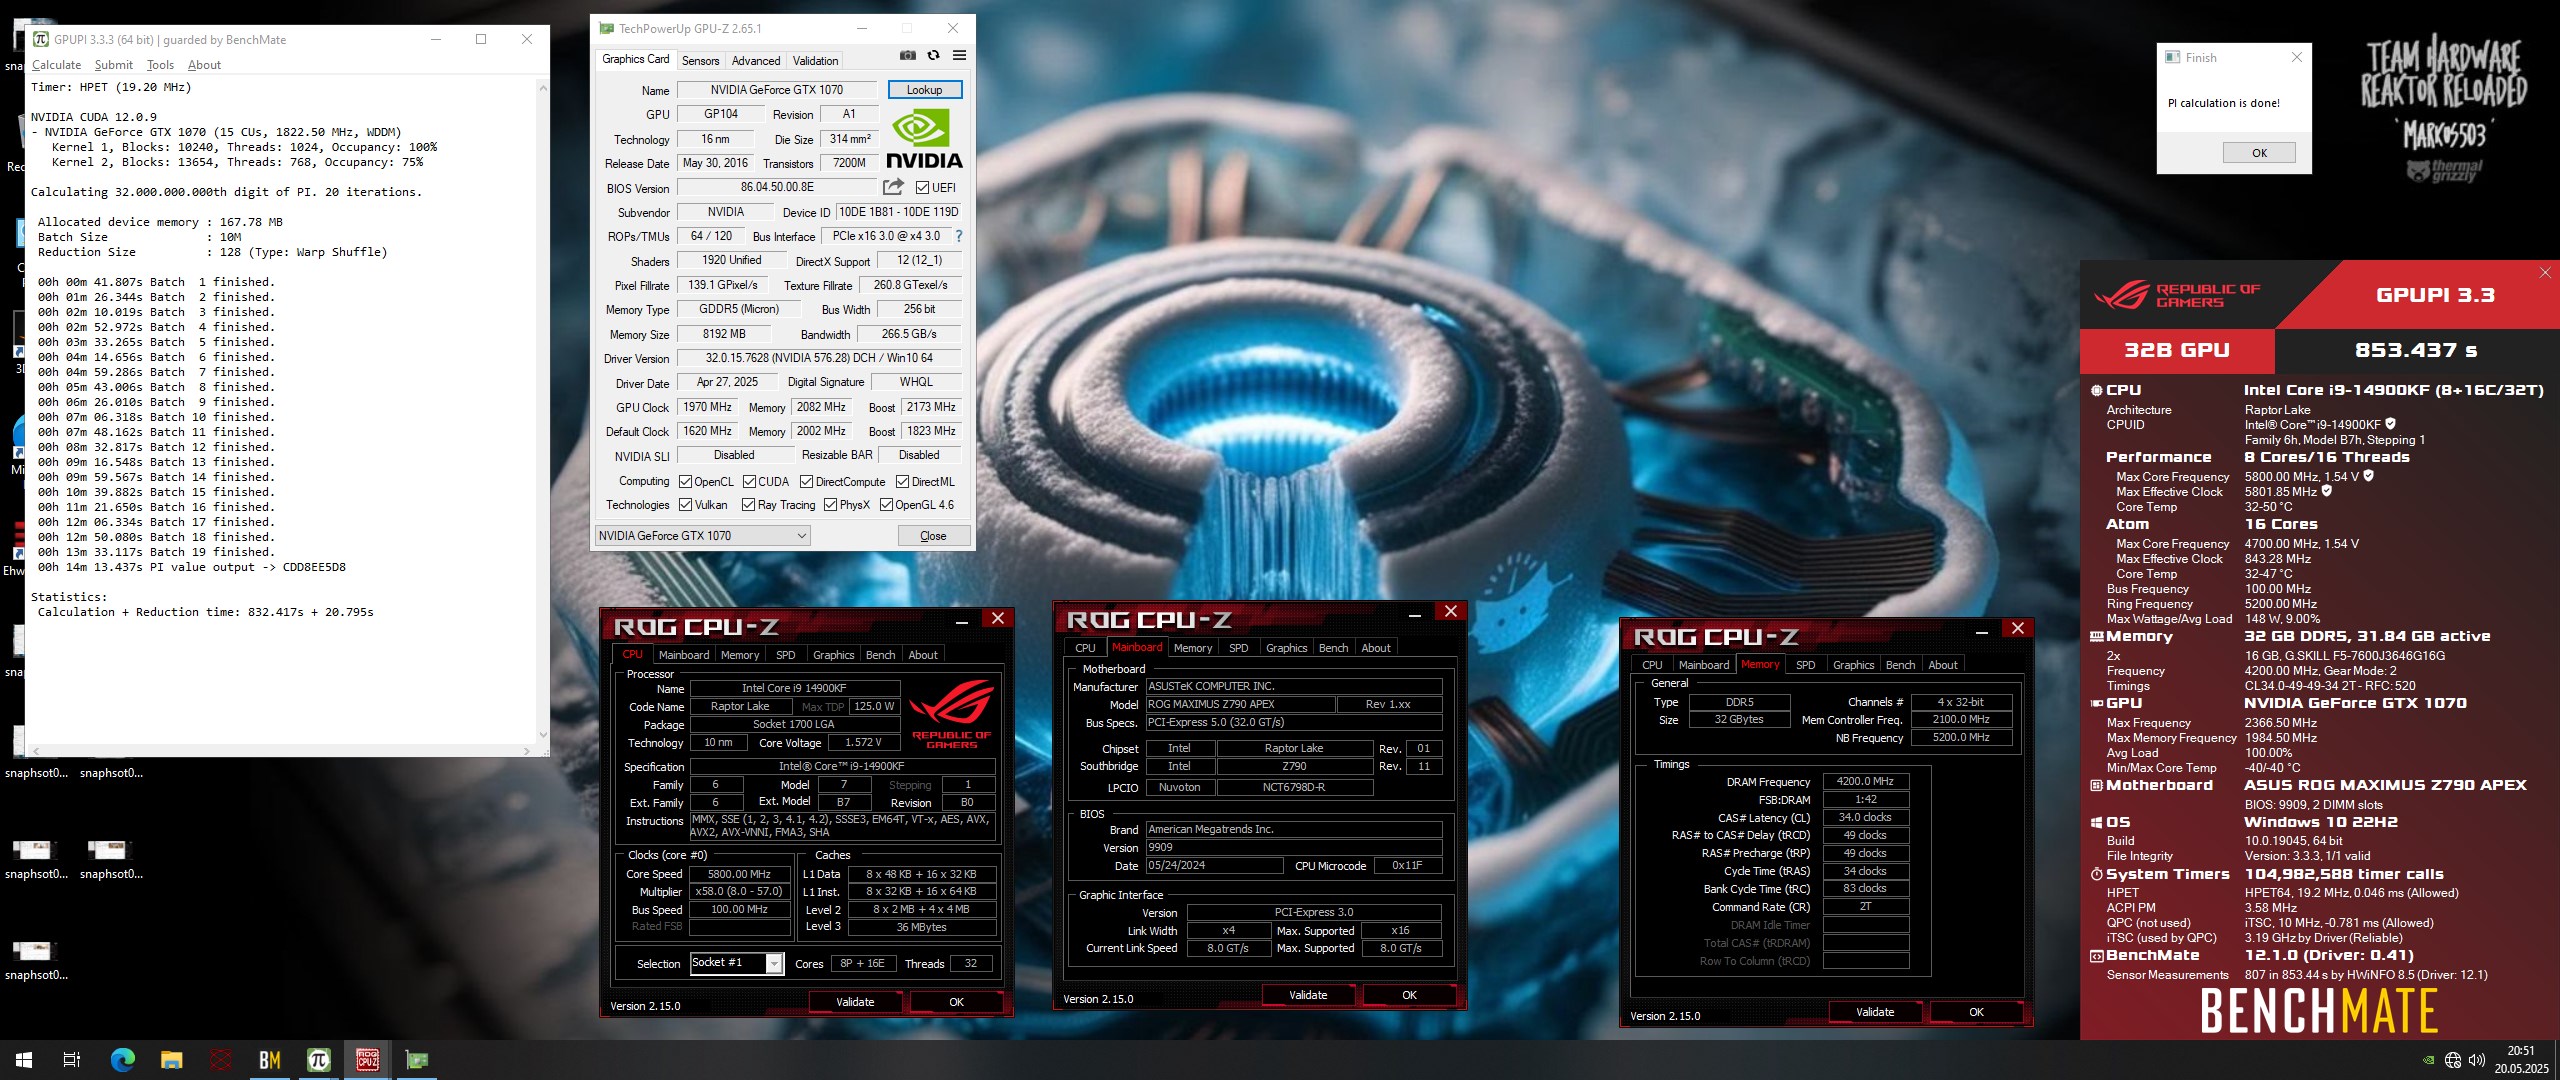
Task: Open the GPU-Z hamburger menu
Action: [959, 56]
